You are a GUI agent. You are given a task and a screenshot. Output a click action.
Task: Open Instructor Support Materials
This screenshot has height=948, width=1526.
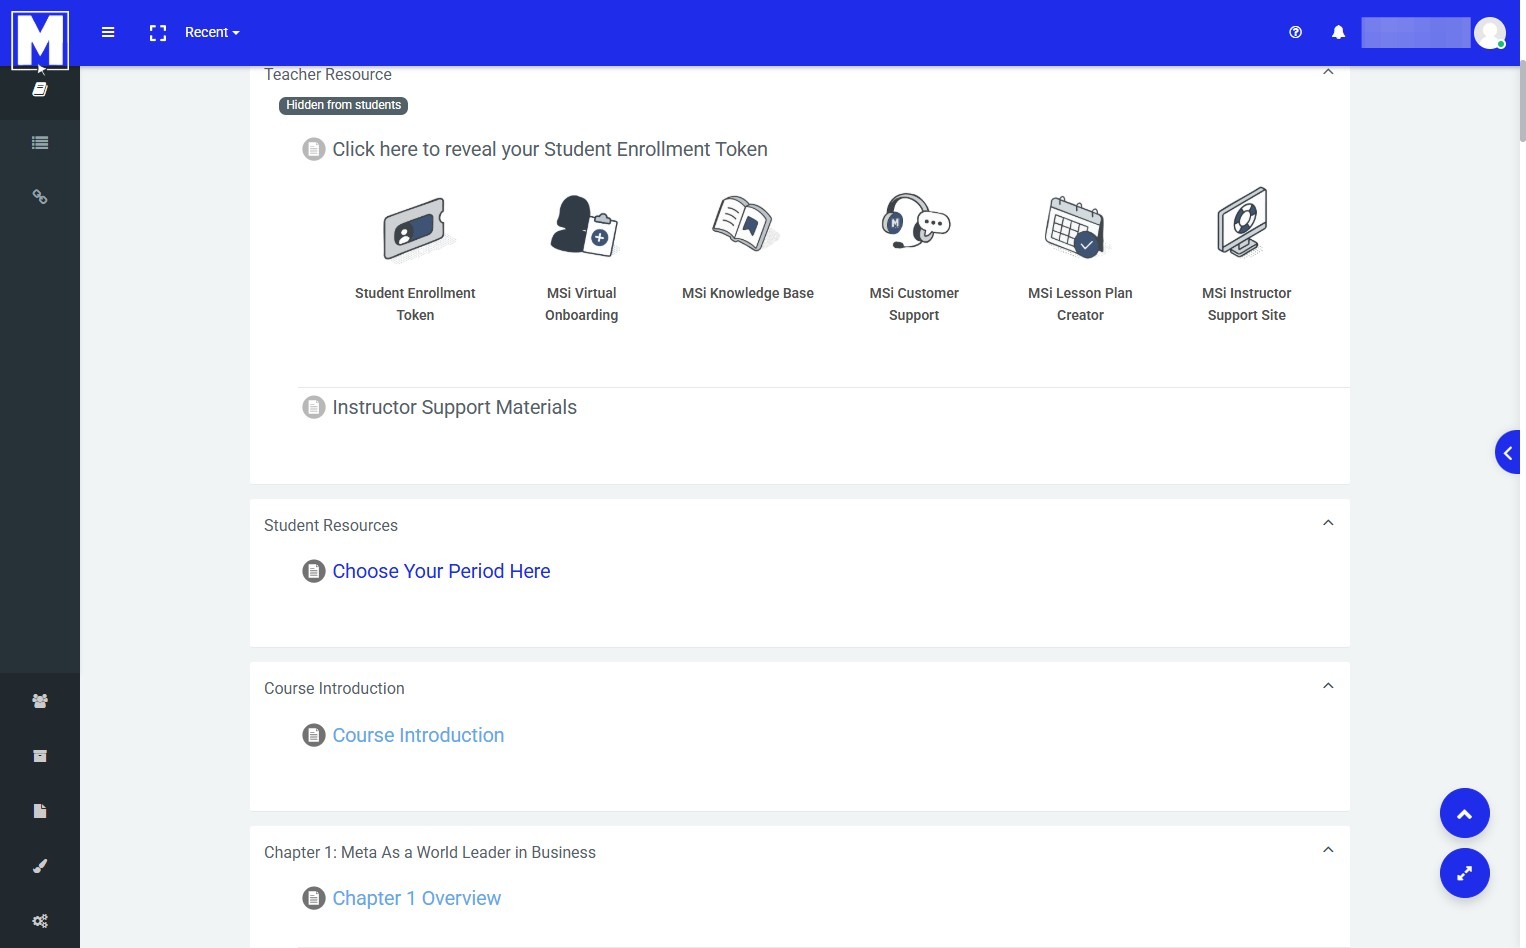(x=454, y=407)
